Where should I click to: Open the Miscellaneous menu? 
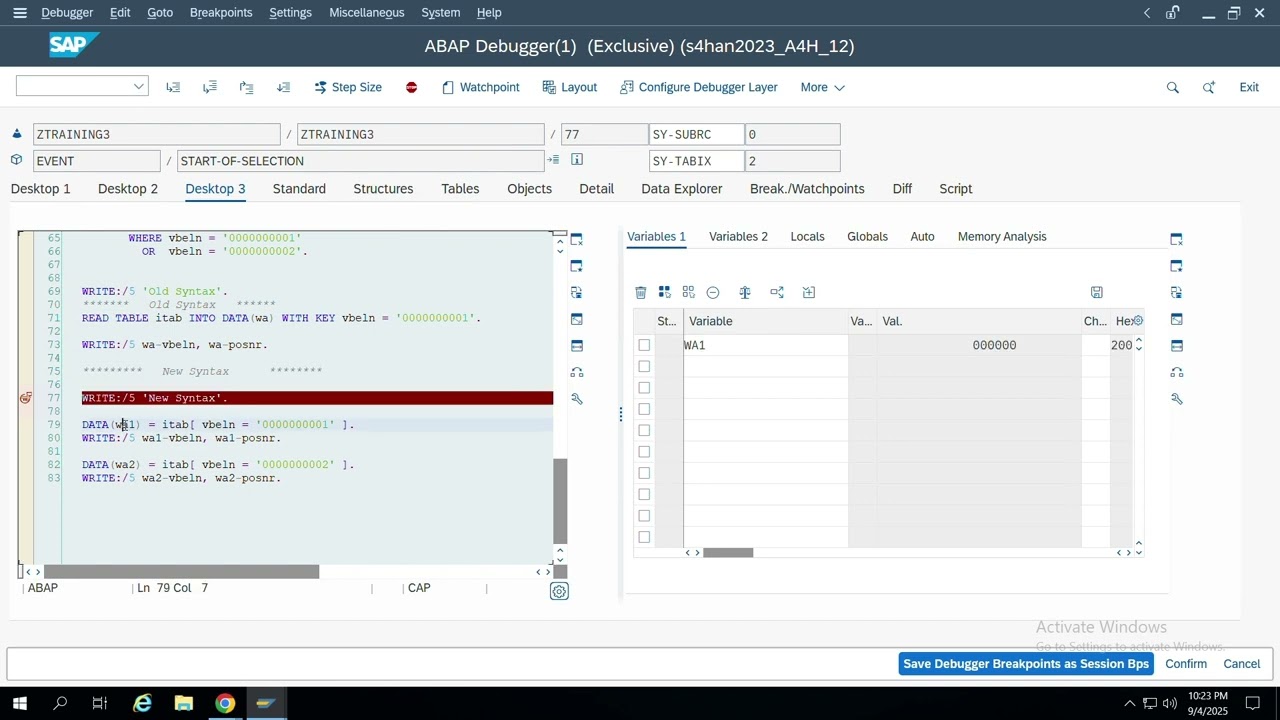pos(367,13)
